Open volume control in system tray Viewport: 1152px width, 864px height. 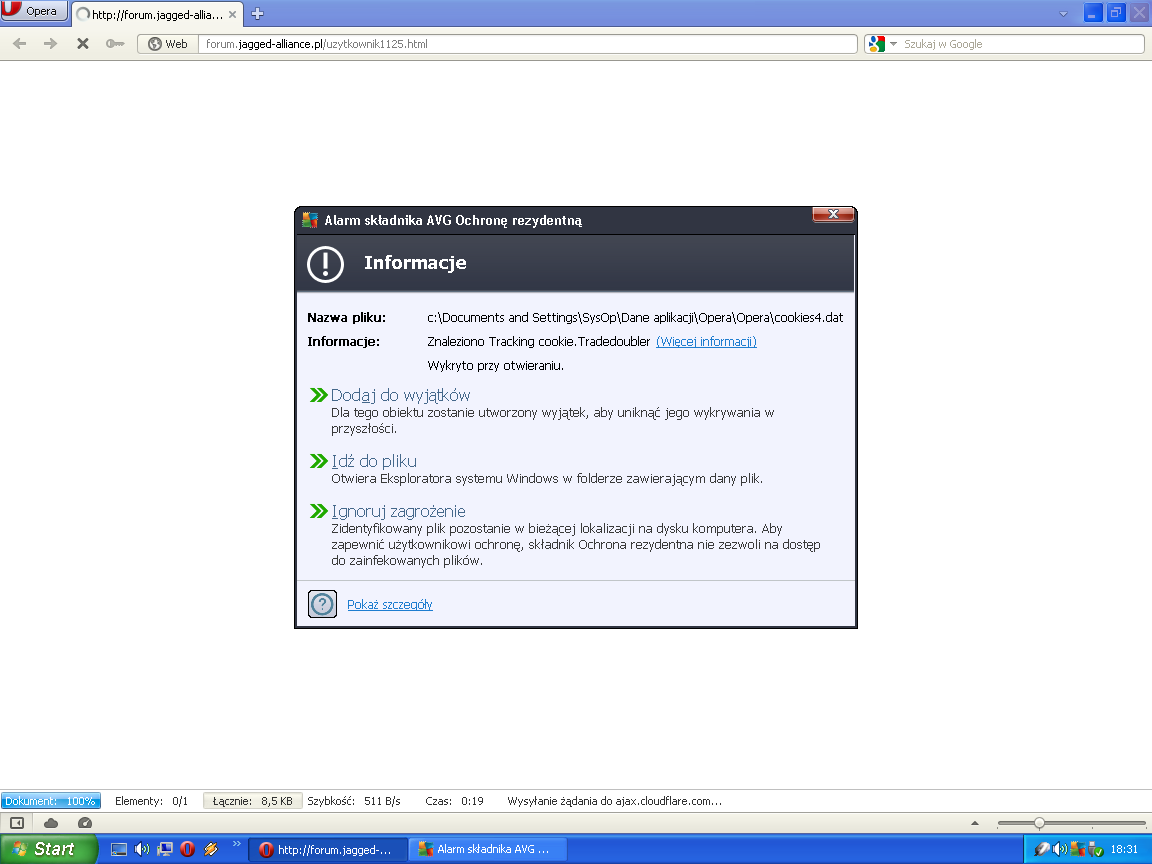[1060, 849]
